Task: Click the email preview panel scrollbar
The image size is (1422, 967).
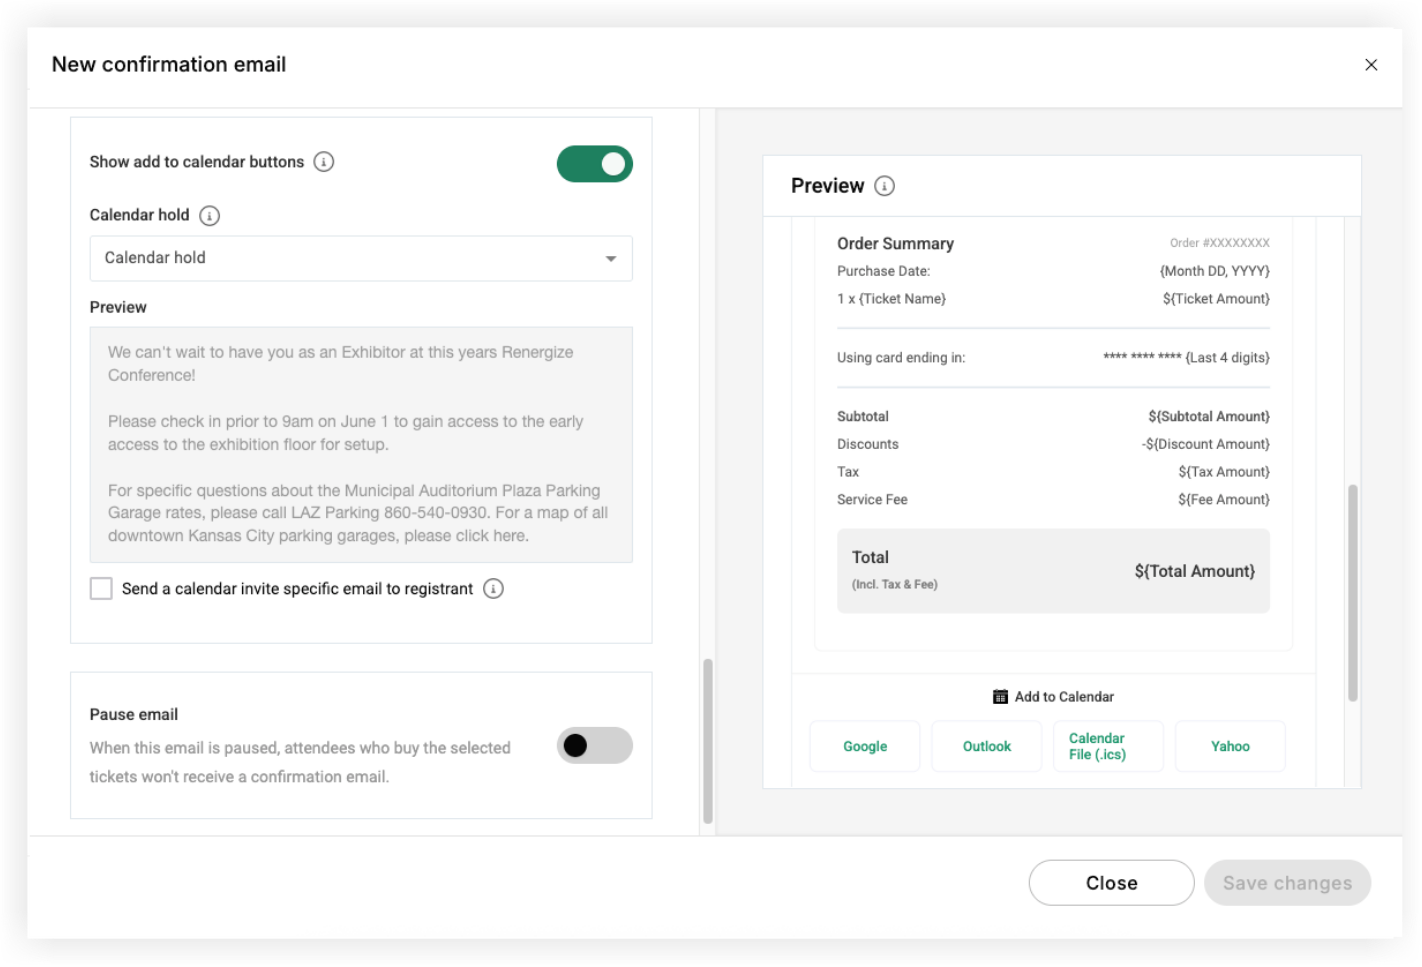Action: [1352, 593]
